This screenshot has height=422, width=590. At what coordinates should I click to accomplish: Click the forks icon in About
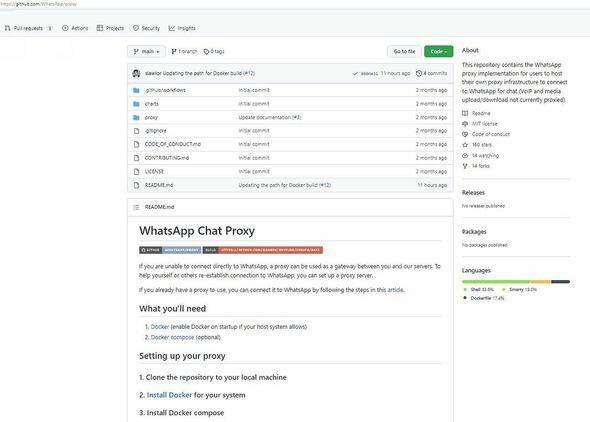(465, 166)
